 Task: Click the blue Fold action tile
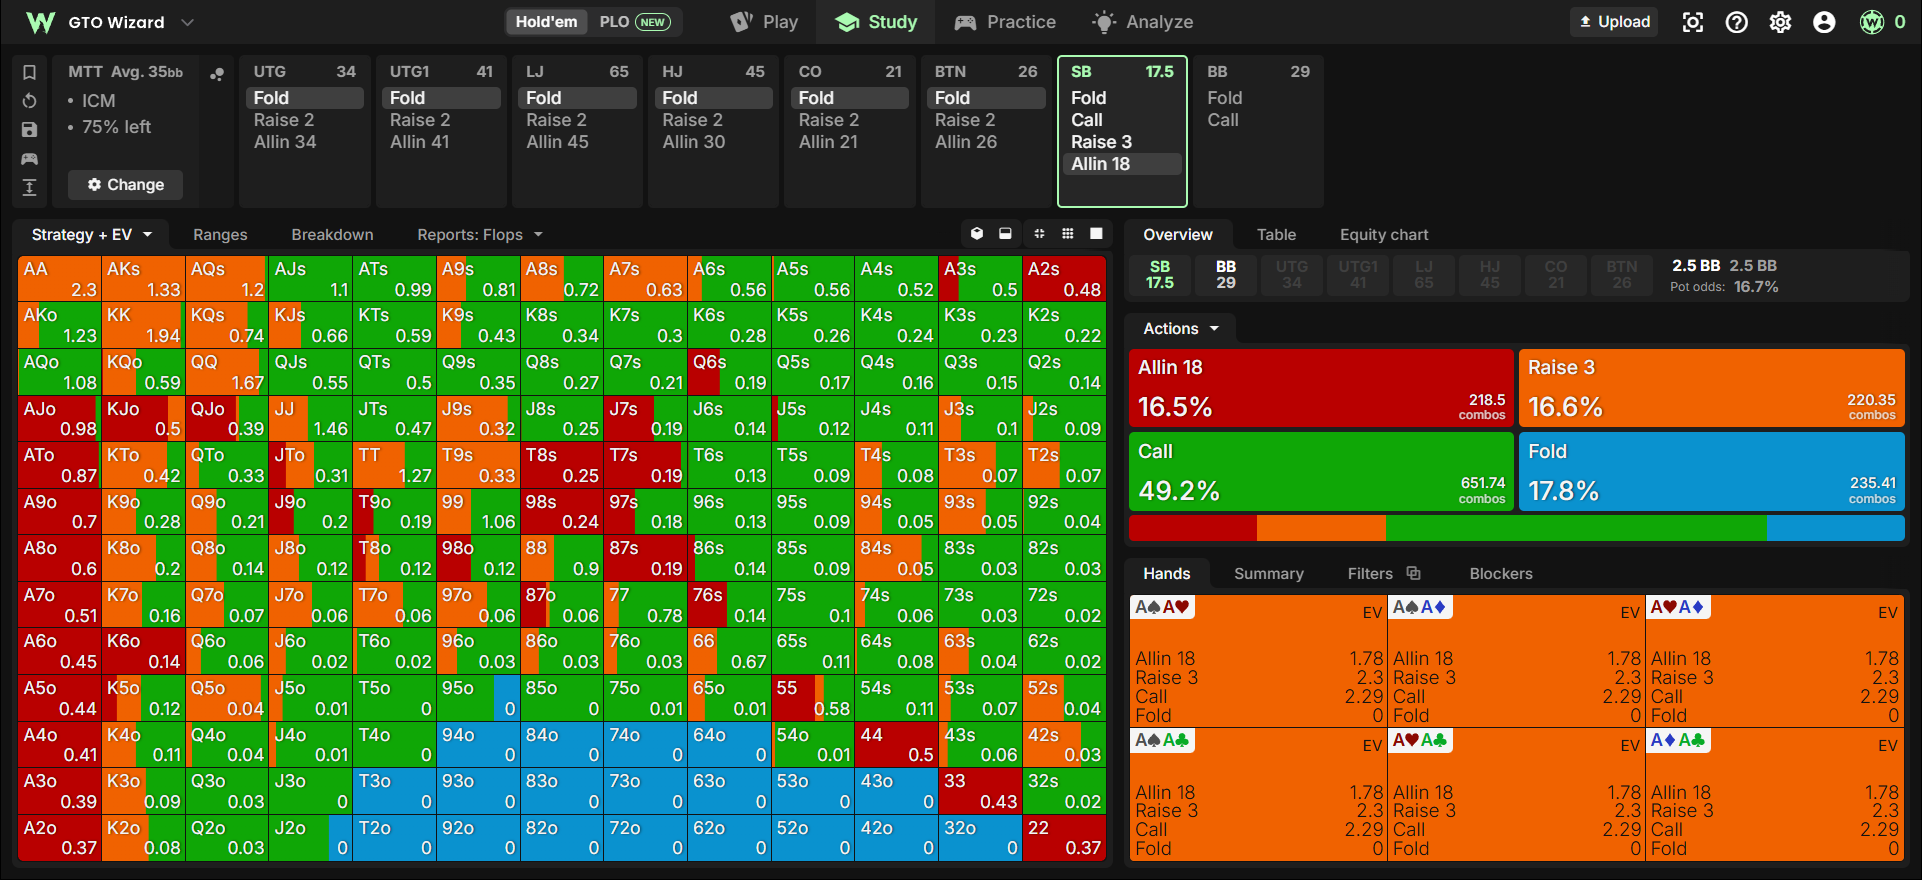point(1712,471)
